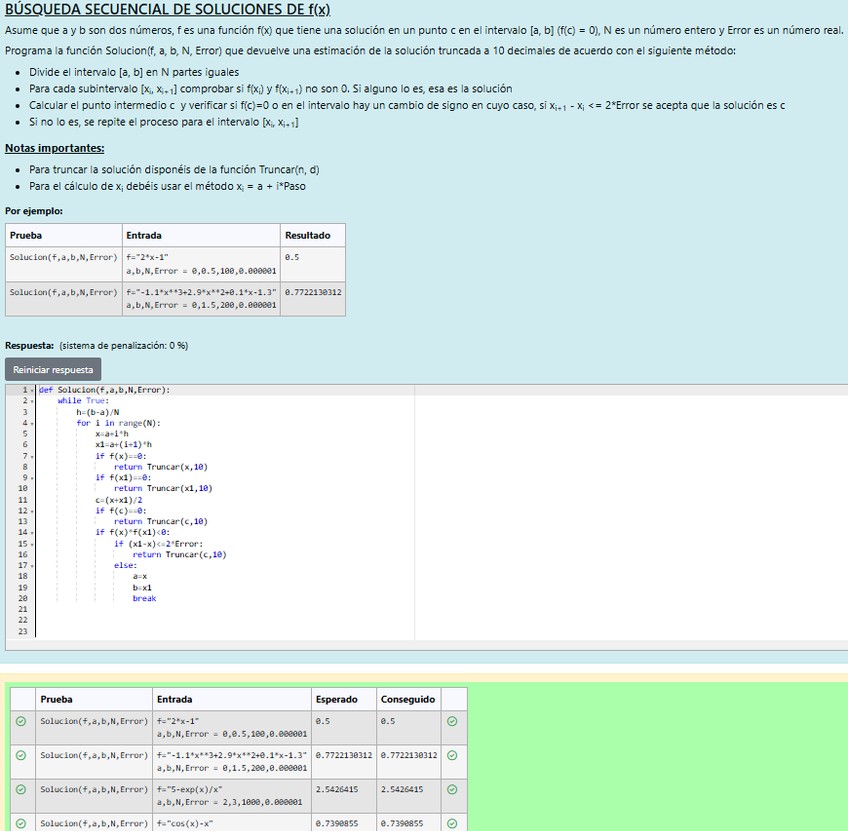848x831 pixels.
Task: Click right check icon beside result 0.7390855
Action: click(x=452, y=823)
